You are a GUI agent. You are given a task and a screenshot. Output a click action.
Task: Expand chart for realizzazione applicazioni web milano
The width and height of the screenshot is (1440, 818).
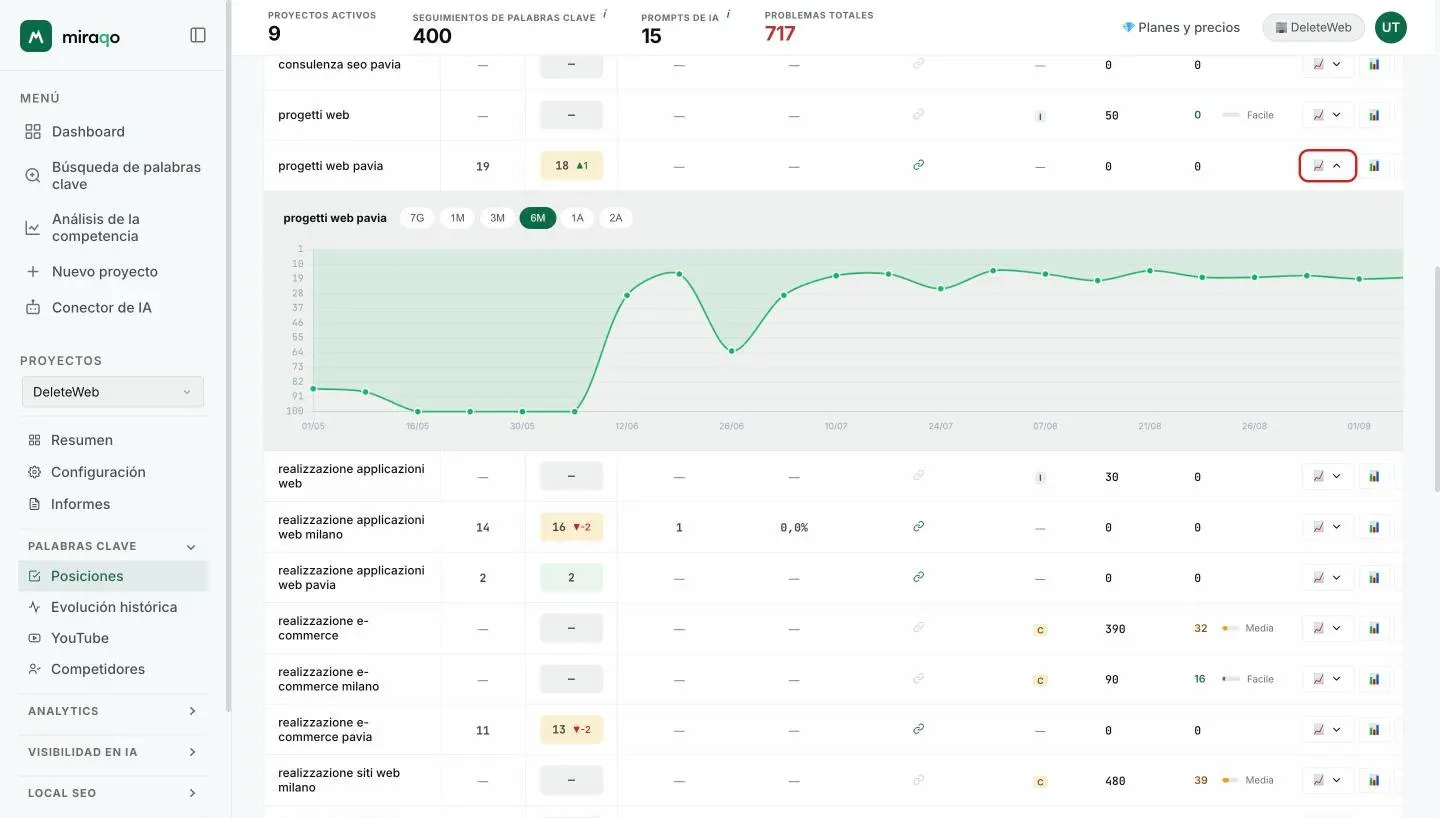(x=1328, y=527)
